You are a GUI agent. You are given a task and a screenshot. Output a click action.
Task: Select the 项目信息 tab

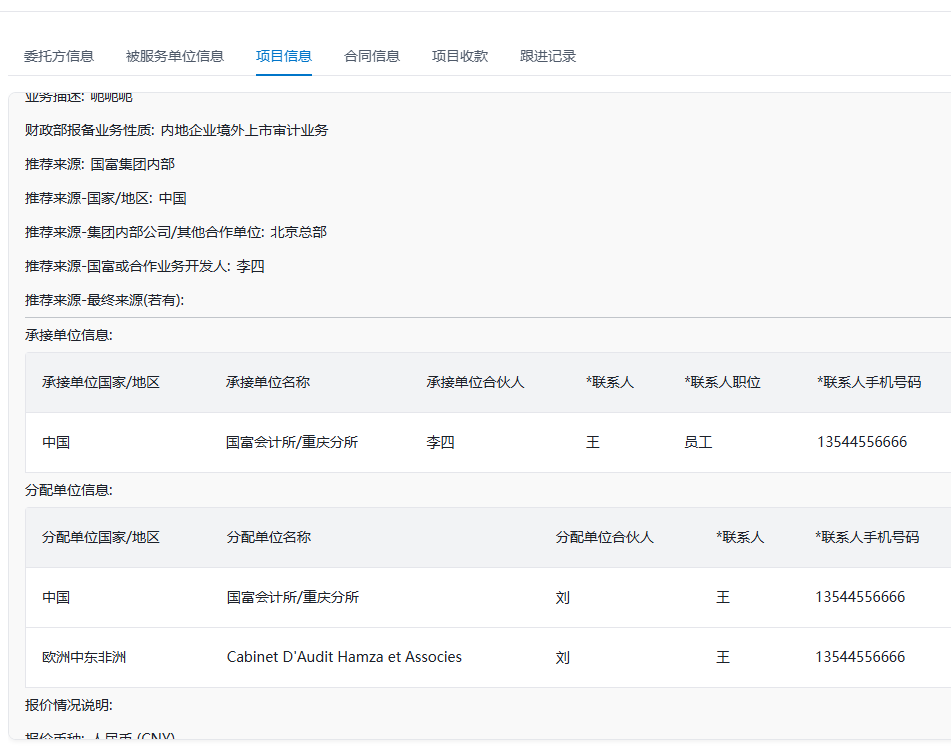pos(284,56)
